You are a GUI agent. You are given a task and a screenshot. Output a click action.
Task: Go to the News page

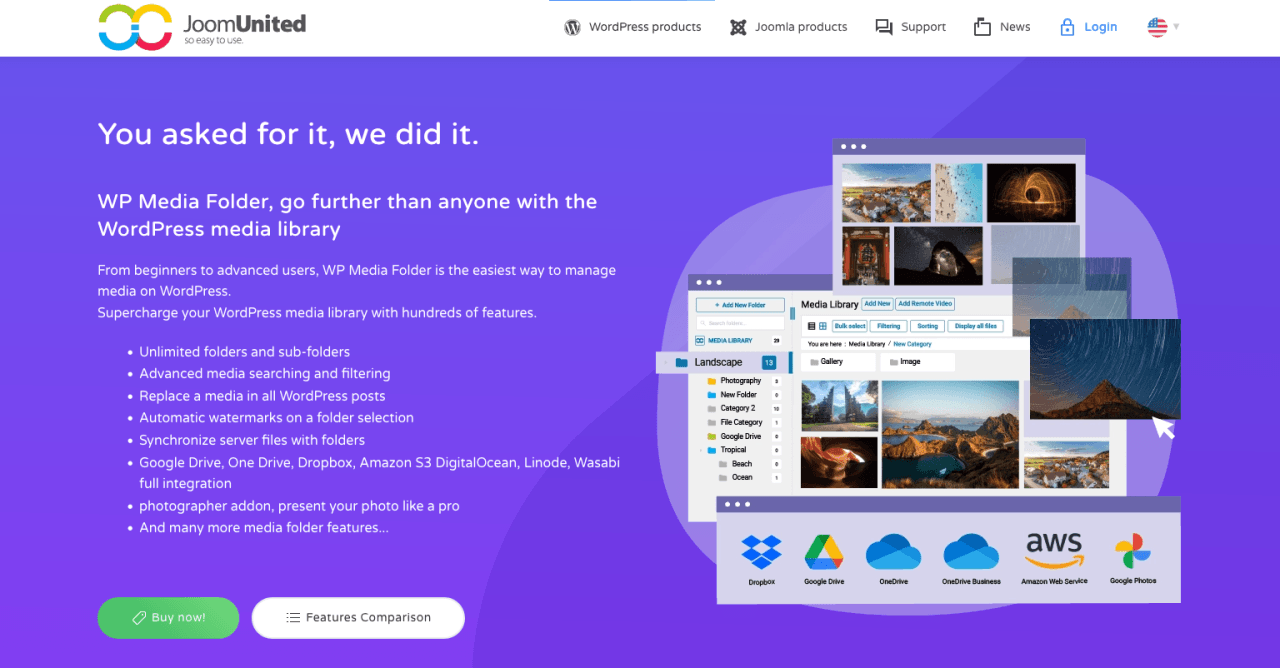1015,27
